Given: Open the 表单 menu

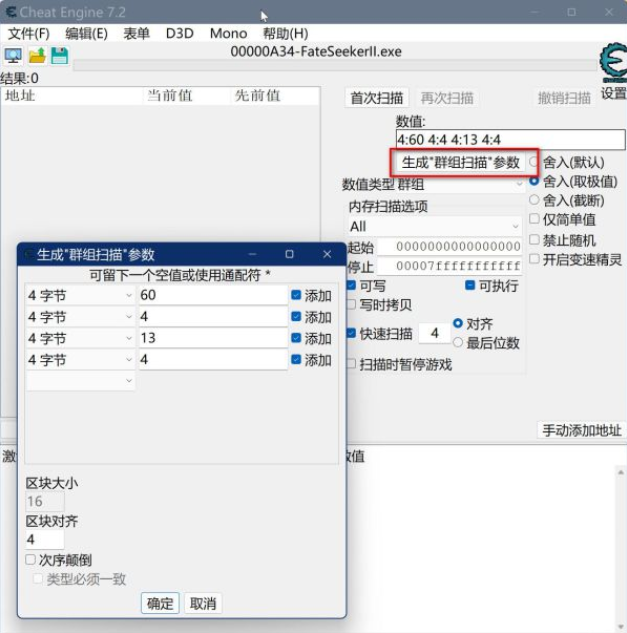Looking at the screenshot, I should tap(136, 34).
